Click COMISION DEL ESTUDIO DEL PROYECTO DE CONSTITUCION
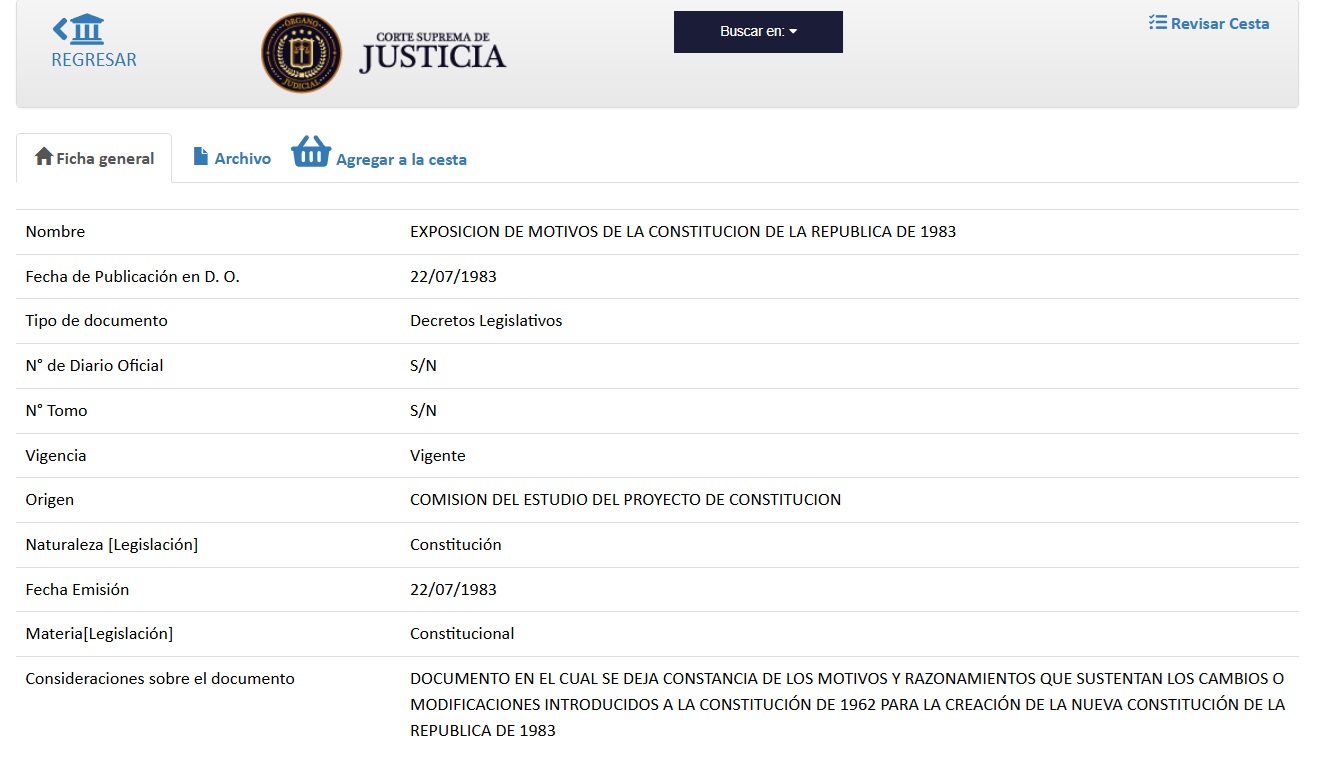The height and width of the screenshot is (757, 1326). tap(626, 499)
